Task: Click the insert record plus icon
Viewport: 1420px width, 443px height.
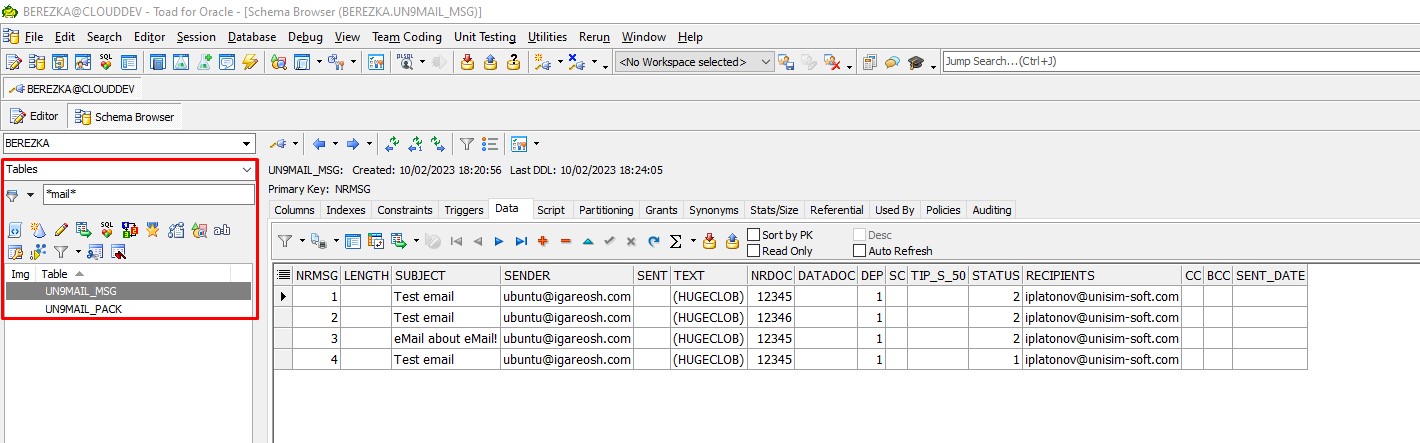Action: coord(543,241)
